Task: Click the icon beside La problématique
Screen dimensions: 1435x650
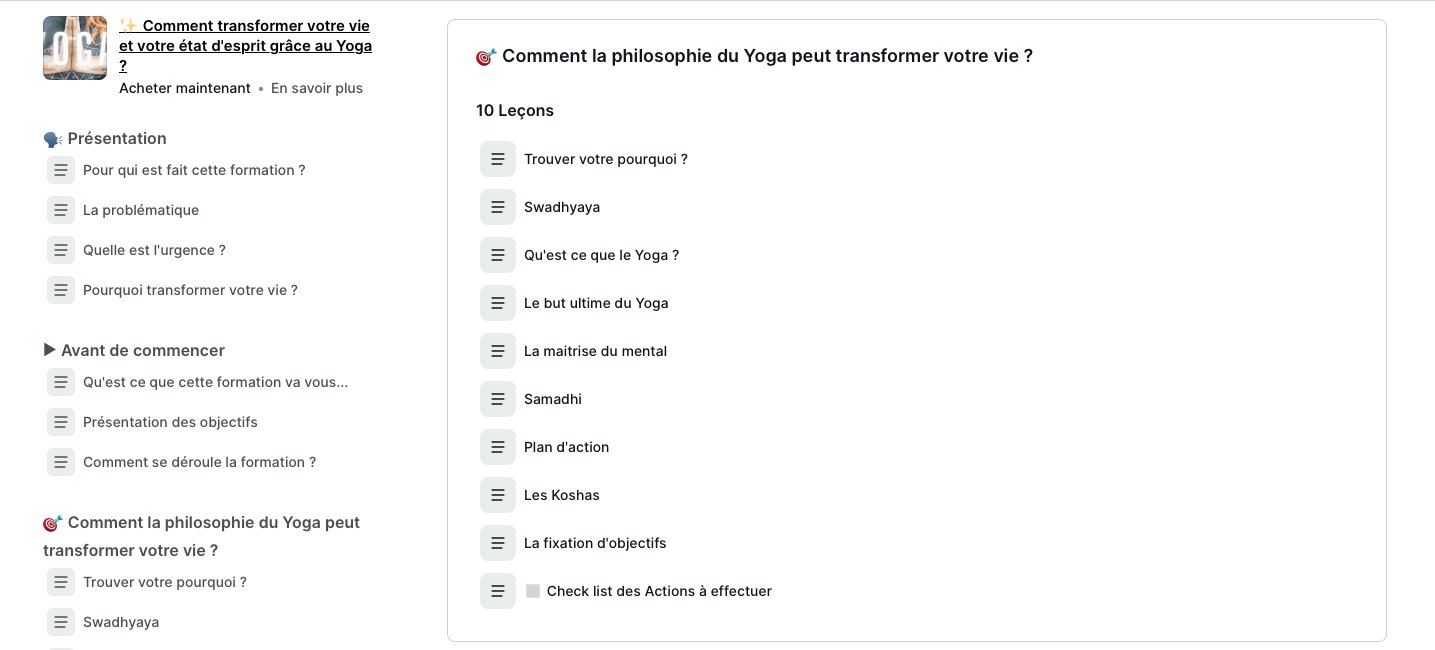Action: point(61,210)
